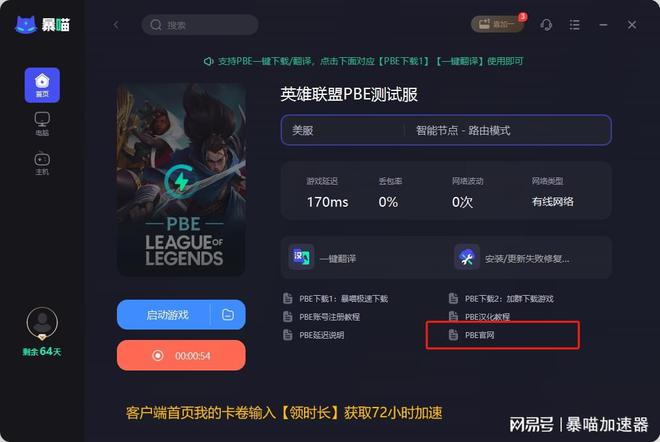The height and width of the screenshot is (442, 660).
Task: Click the one-key translate icon
Action: pyautogui.click(x=301, y=257)
